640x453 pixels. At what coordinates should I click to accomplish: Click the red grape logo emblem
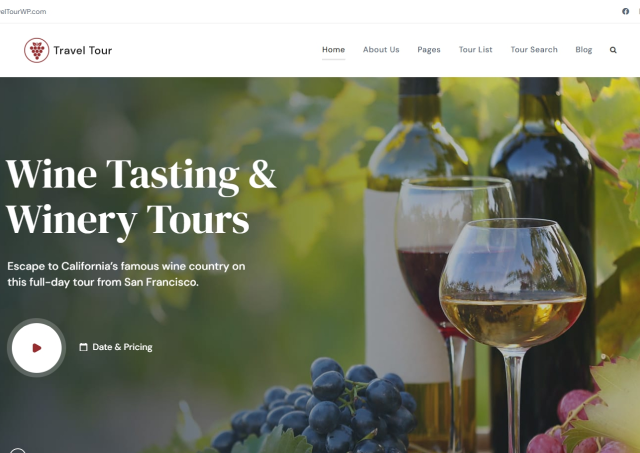37,50
